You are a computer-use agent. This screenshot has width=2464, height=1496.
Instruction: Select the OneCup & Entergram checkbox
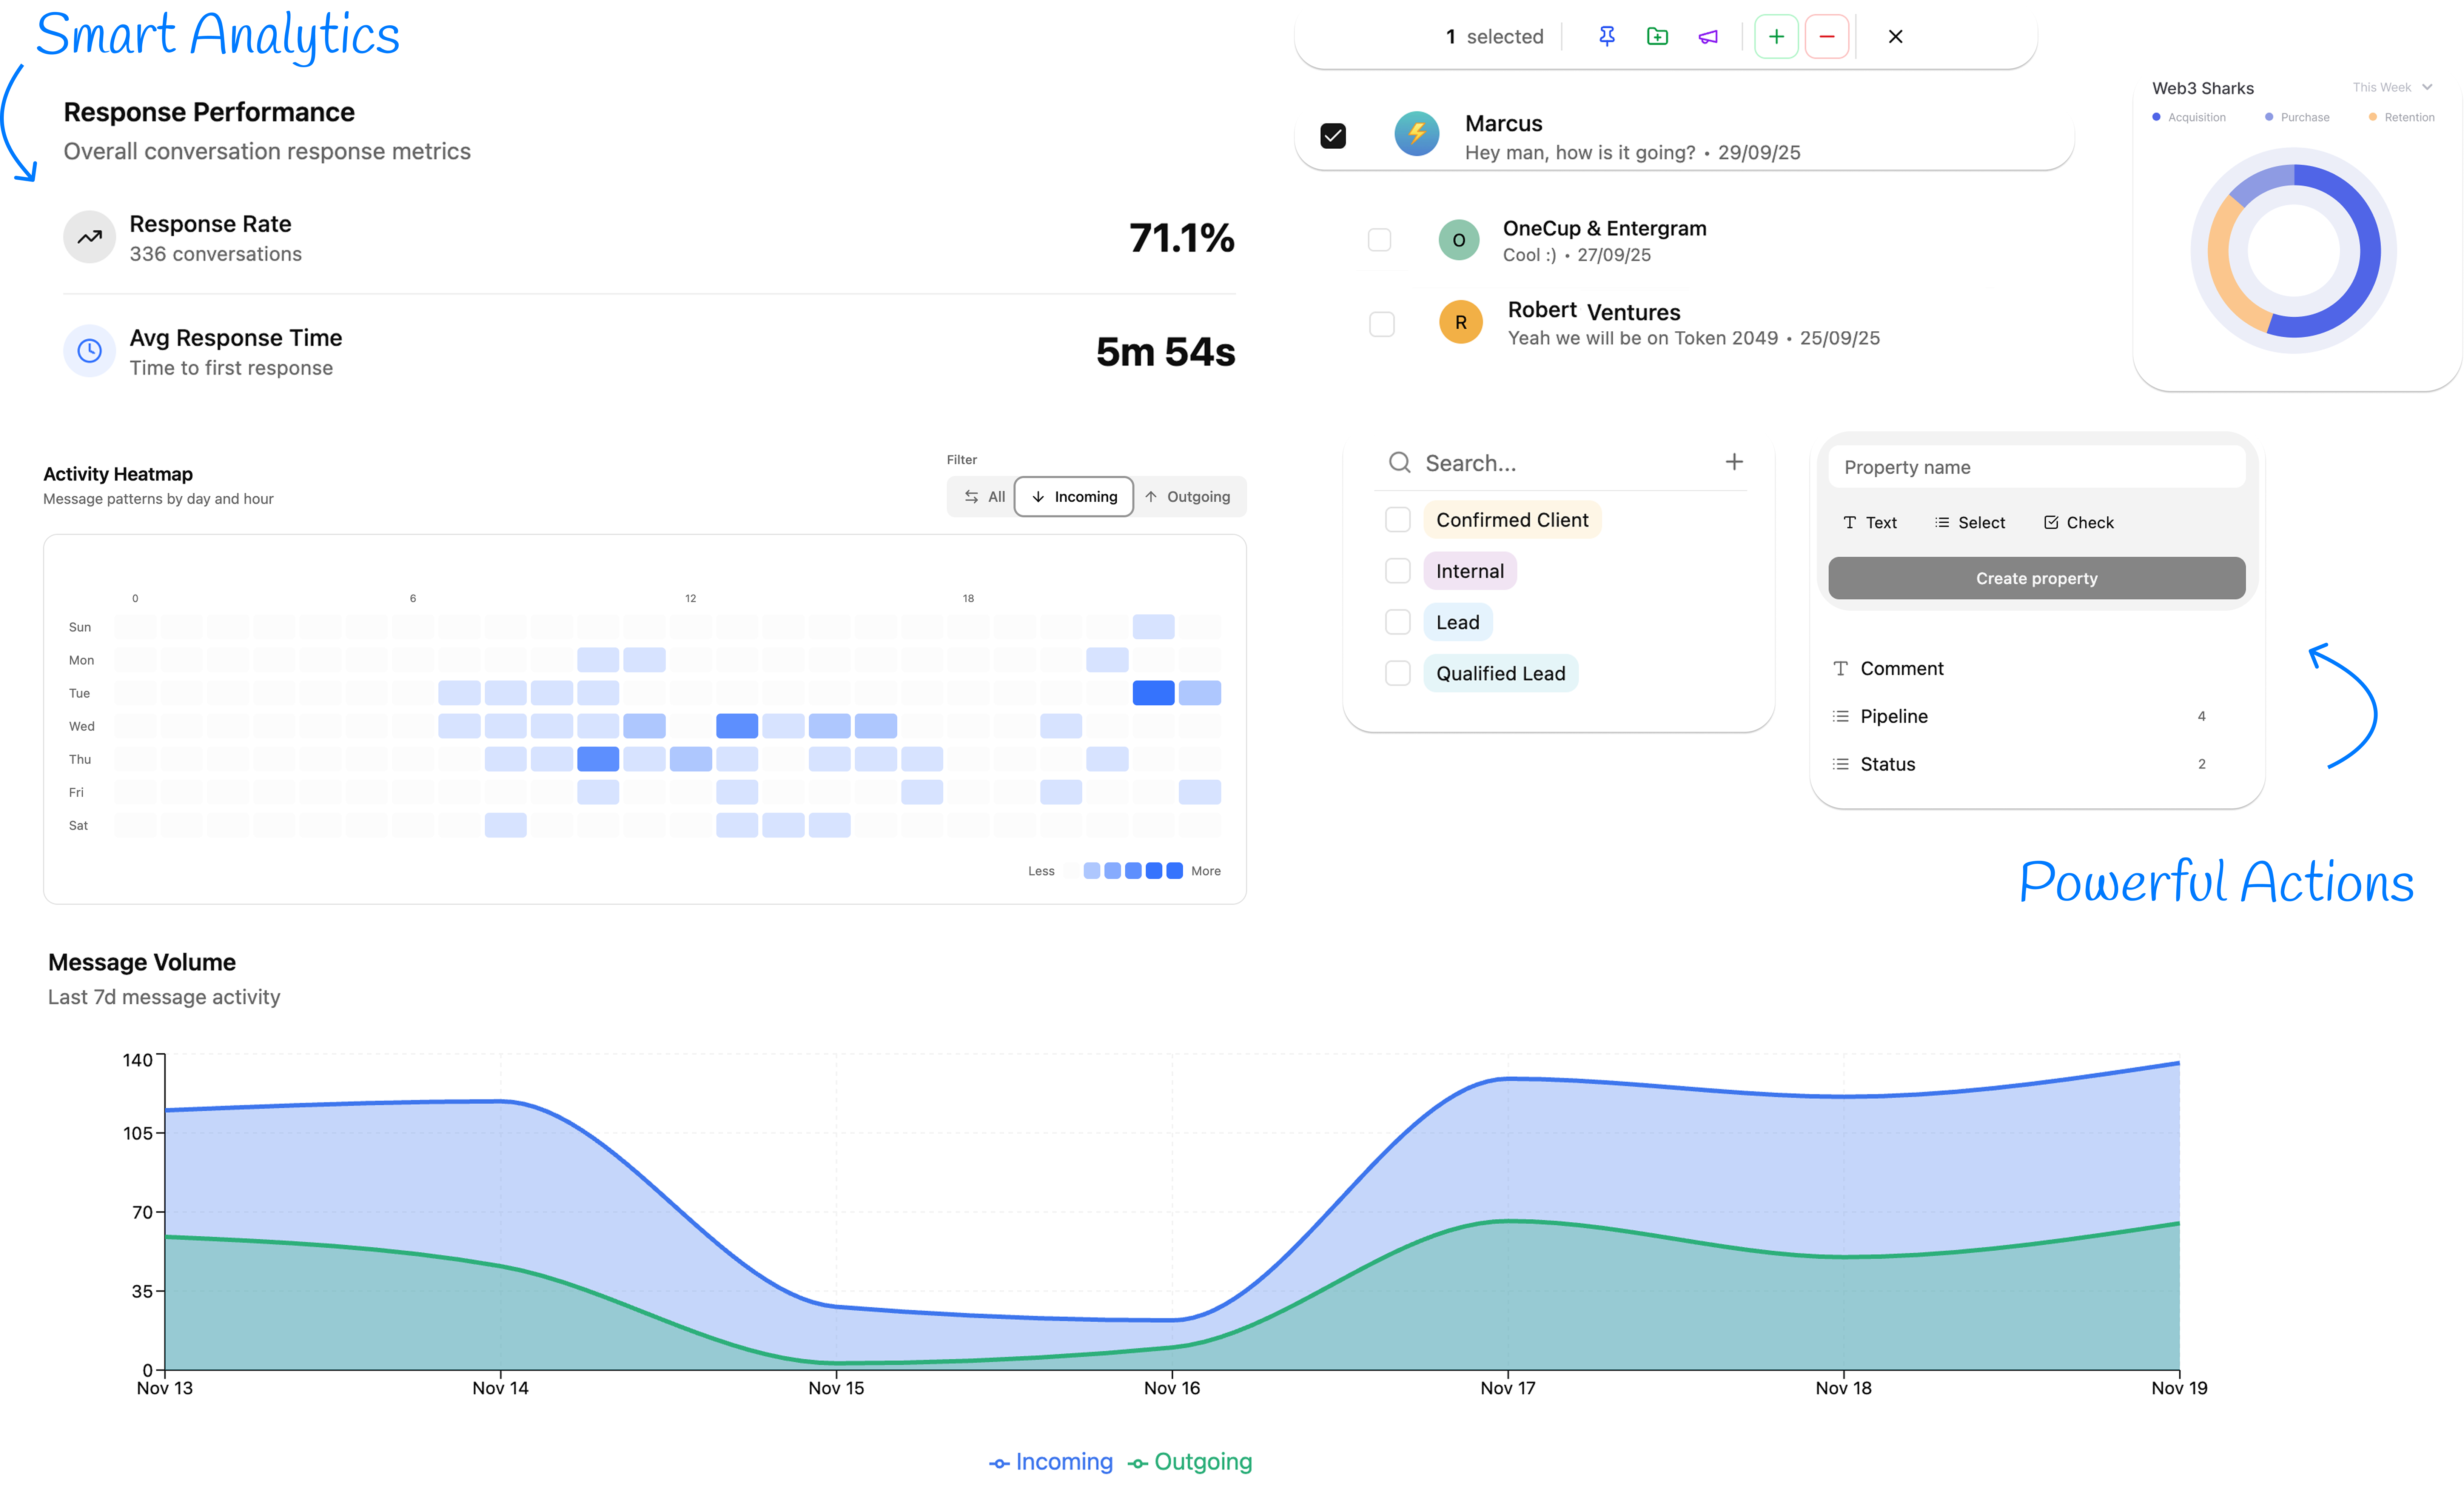coord(1380,240)
